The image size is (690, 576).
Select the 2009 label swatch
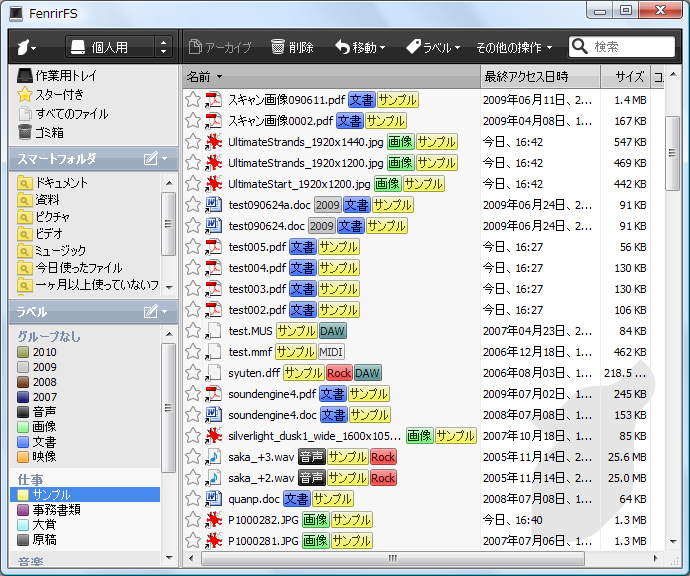(23, 367)
